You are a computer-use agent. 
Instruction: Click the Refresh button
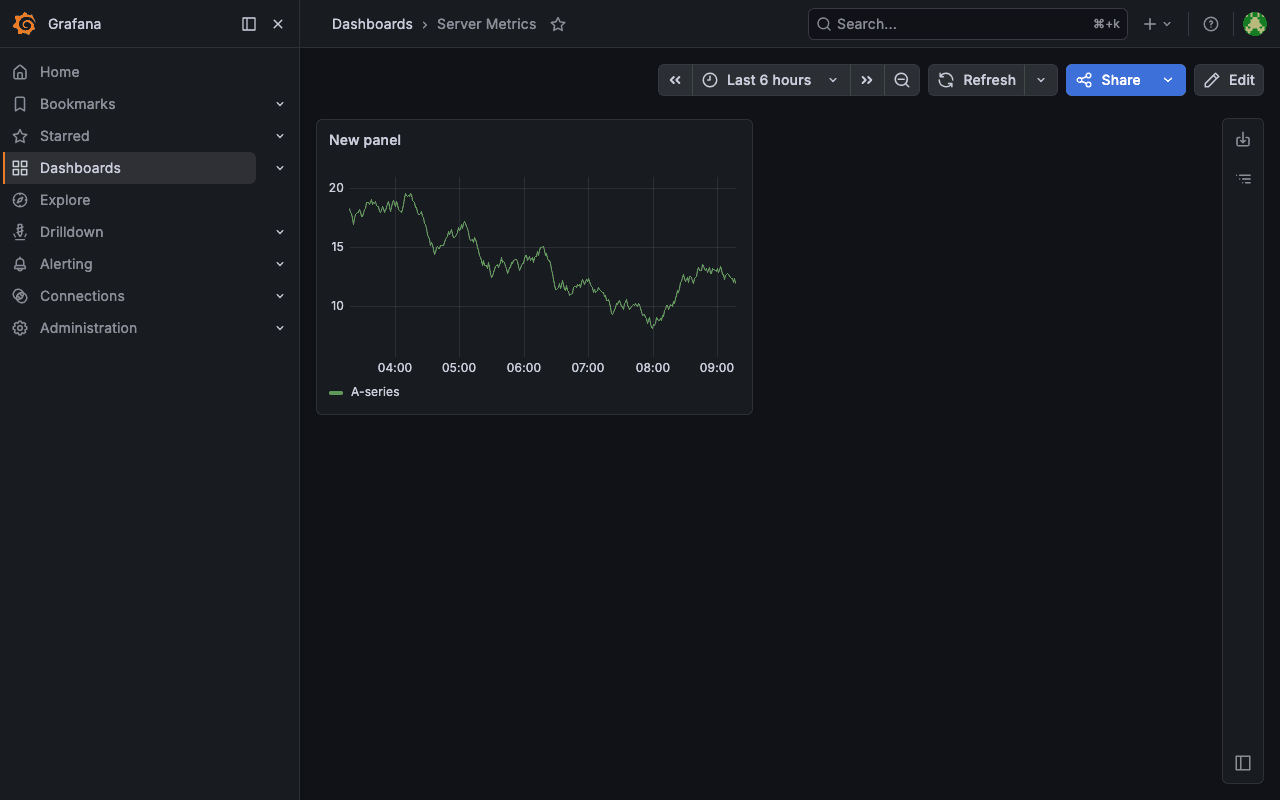point(977,80)
